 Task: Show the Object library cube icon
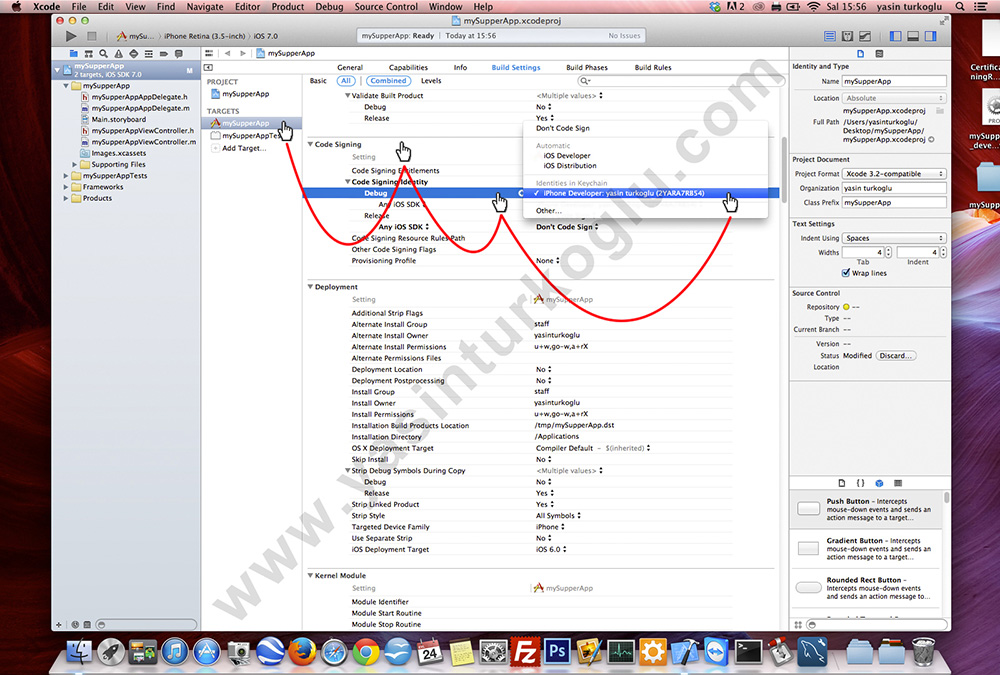(879, 483)
